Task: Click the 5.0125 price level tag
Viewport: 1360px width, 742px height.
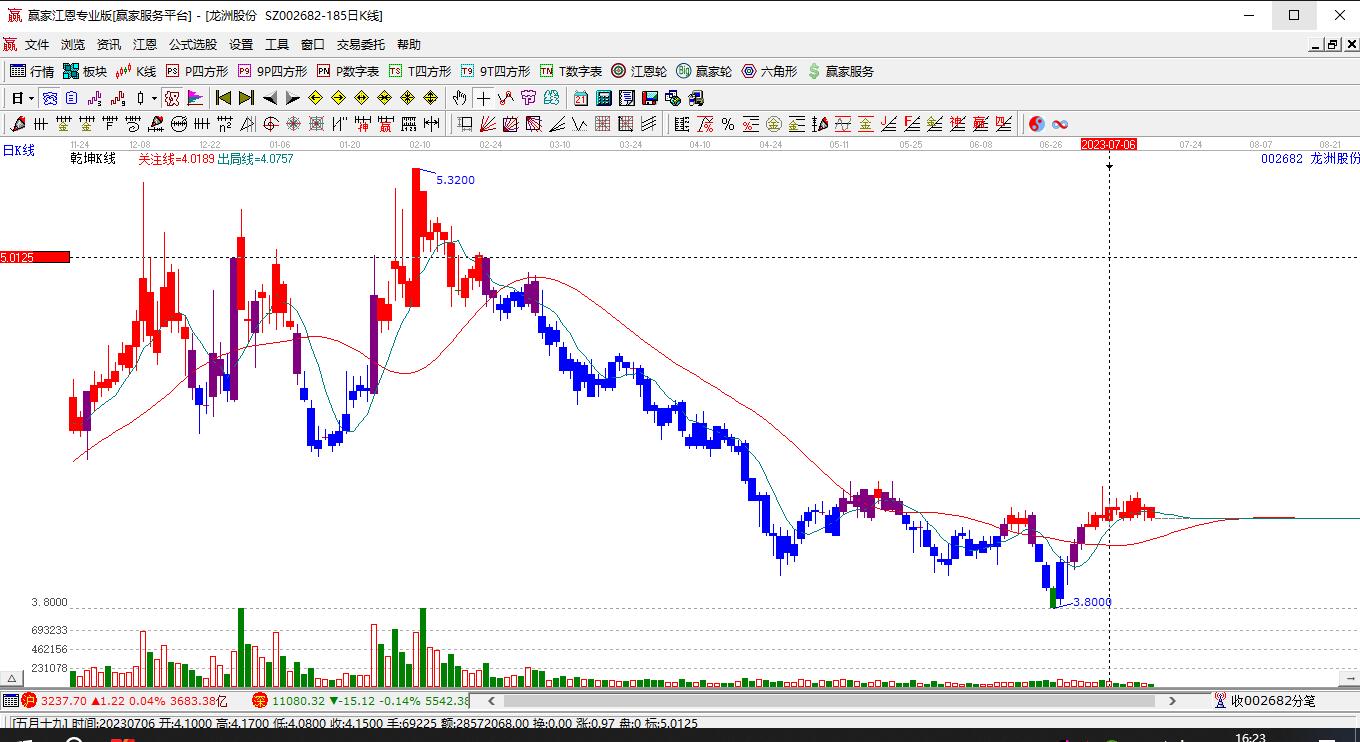Action: [35, 257]
